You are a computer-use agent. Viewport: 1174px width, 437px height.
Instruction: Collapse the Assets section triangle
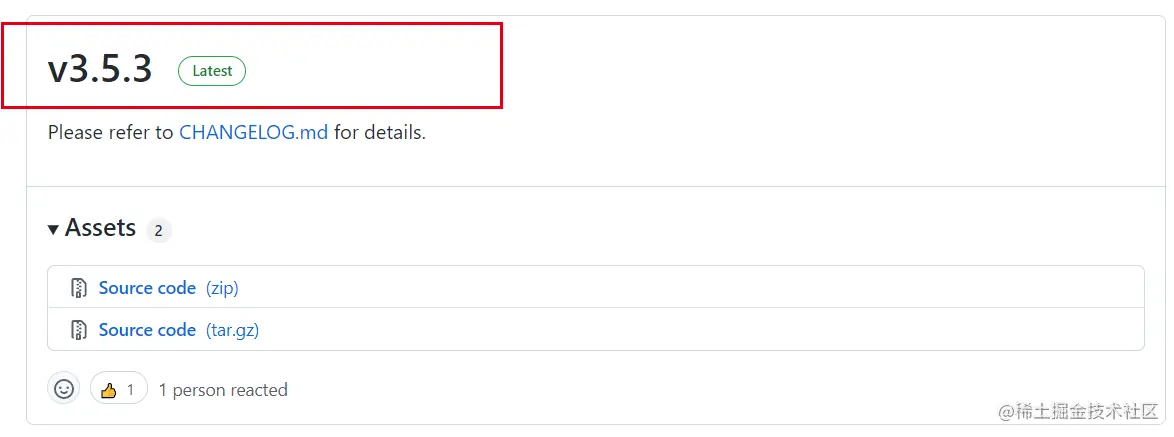pyautogui.click(x=53, y=230)
